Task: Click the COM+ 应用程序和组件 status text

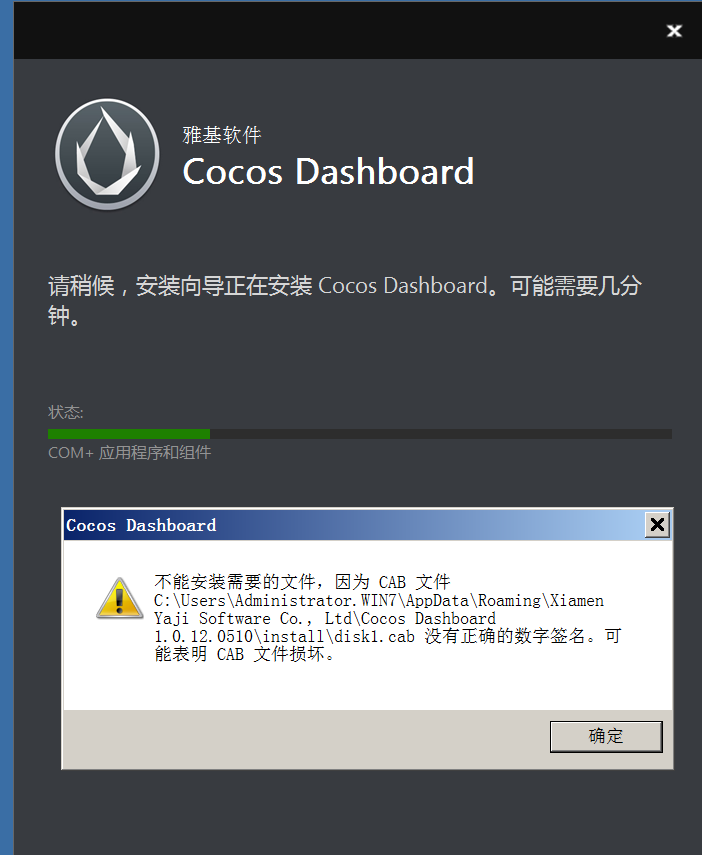Action: click(x=130, y=453)
